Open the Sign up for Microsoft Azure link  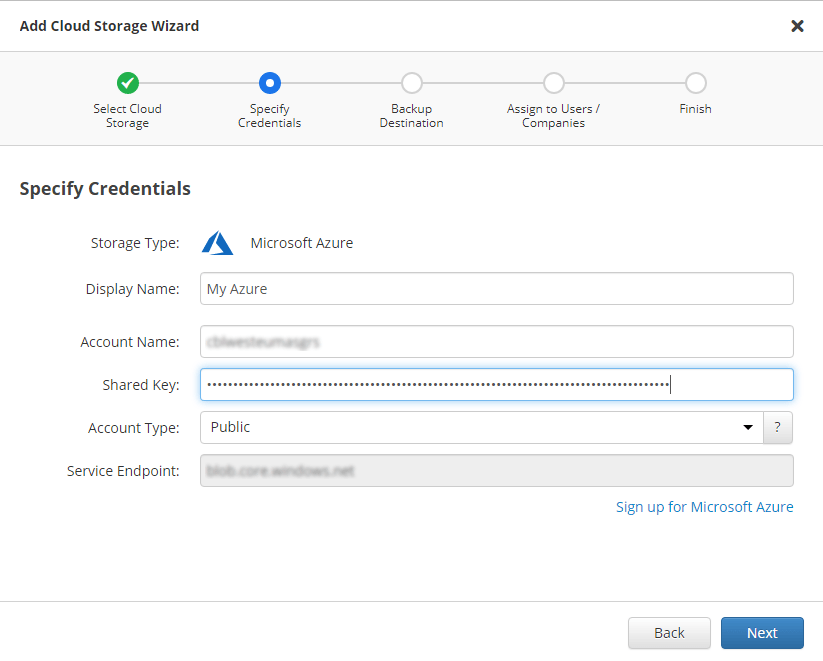coord(704,507)
